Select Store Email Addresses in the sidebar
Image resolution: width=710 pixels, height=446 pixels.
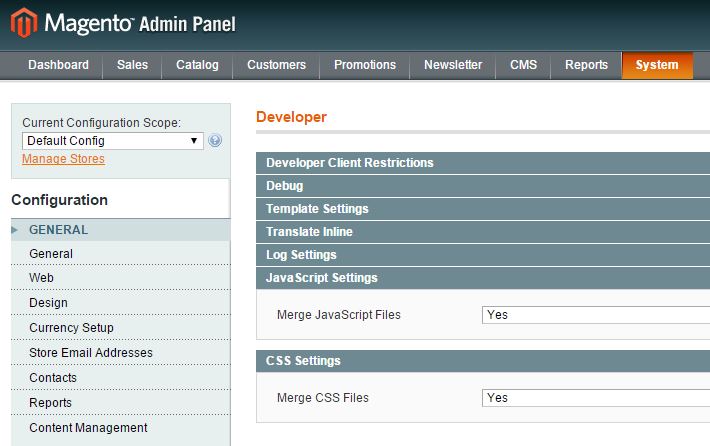pyautogui.click(x=121, y=352)
